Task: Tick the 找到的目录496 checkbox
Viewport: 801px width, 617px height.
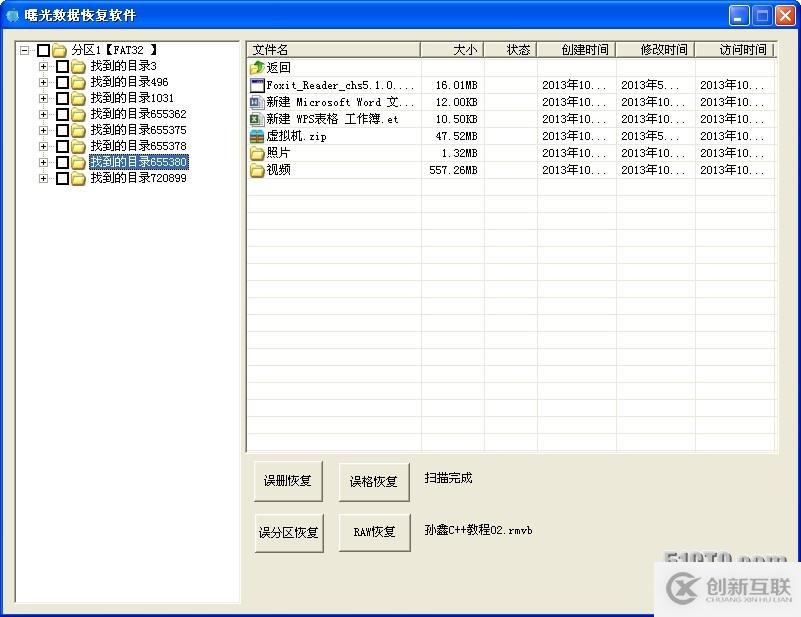Action: pyautogui.click(x=62, y=83)
